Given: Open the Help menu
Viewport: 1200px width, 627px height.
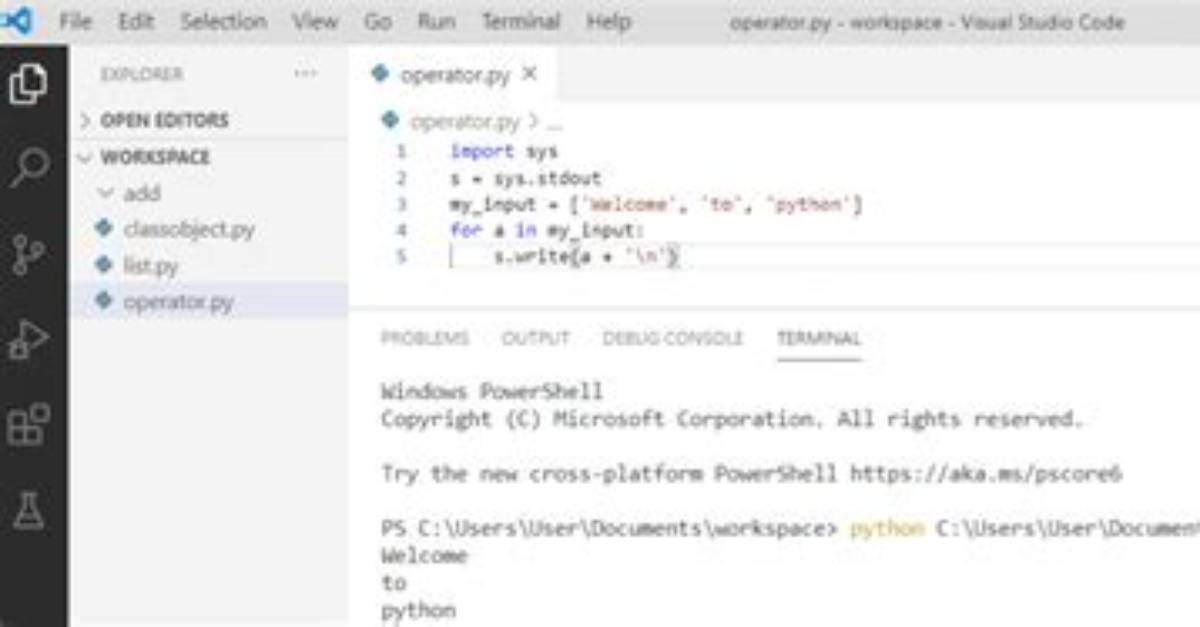Looking at the screenshot, I should pos(608,21).
